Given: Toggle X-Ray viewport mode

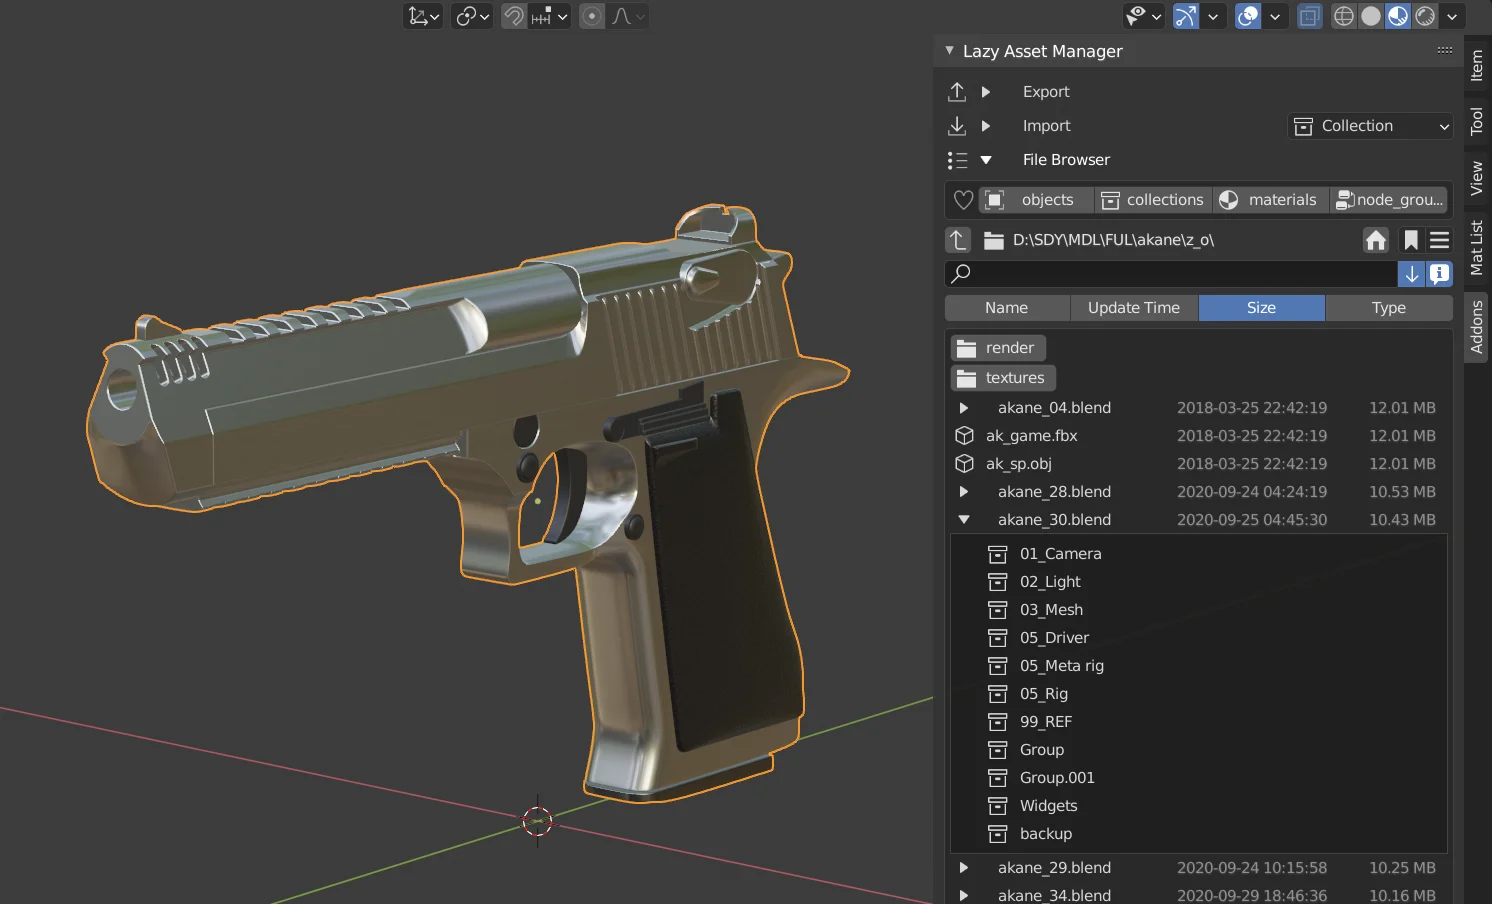Looking at the screenshot, I should [x=1309, y=16].
